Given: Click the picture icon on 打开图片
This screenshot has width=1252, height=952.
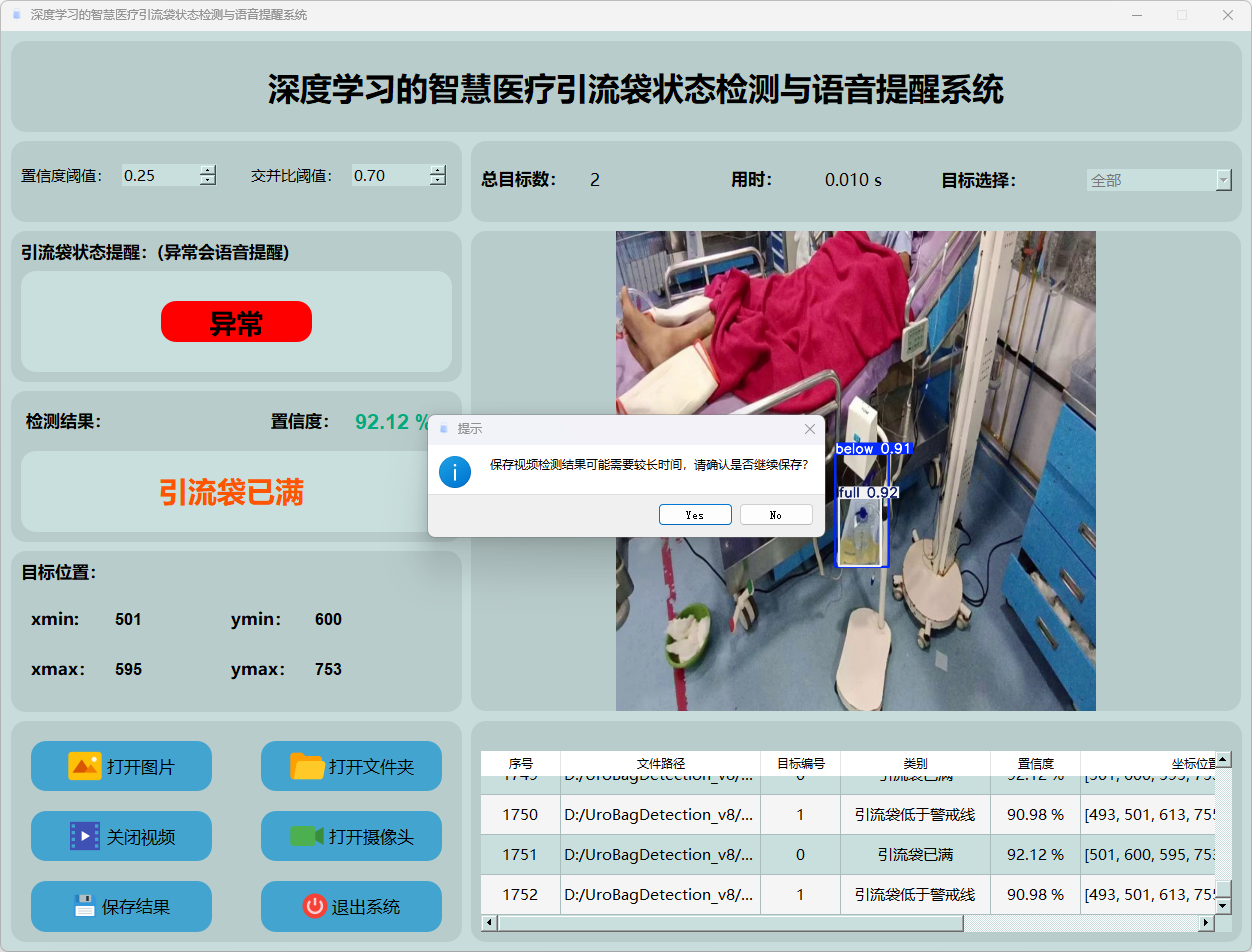Looking at the screenshot, I should coord(84,766).
